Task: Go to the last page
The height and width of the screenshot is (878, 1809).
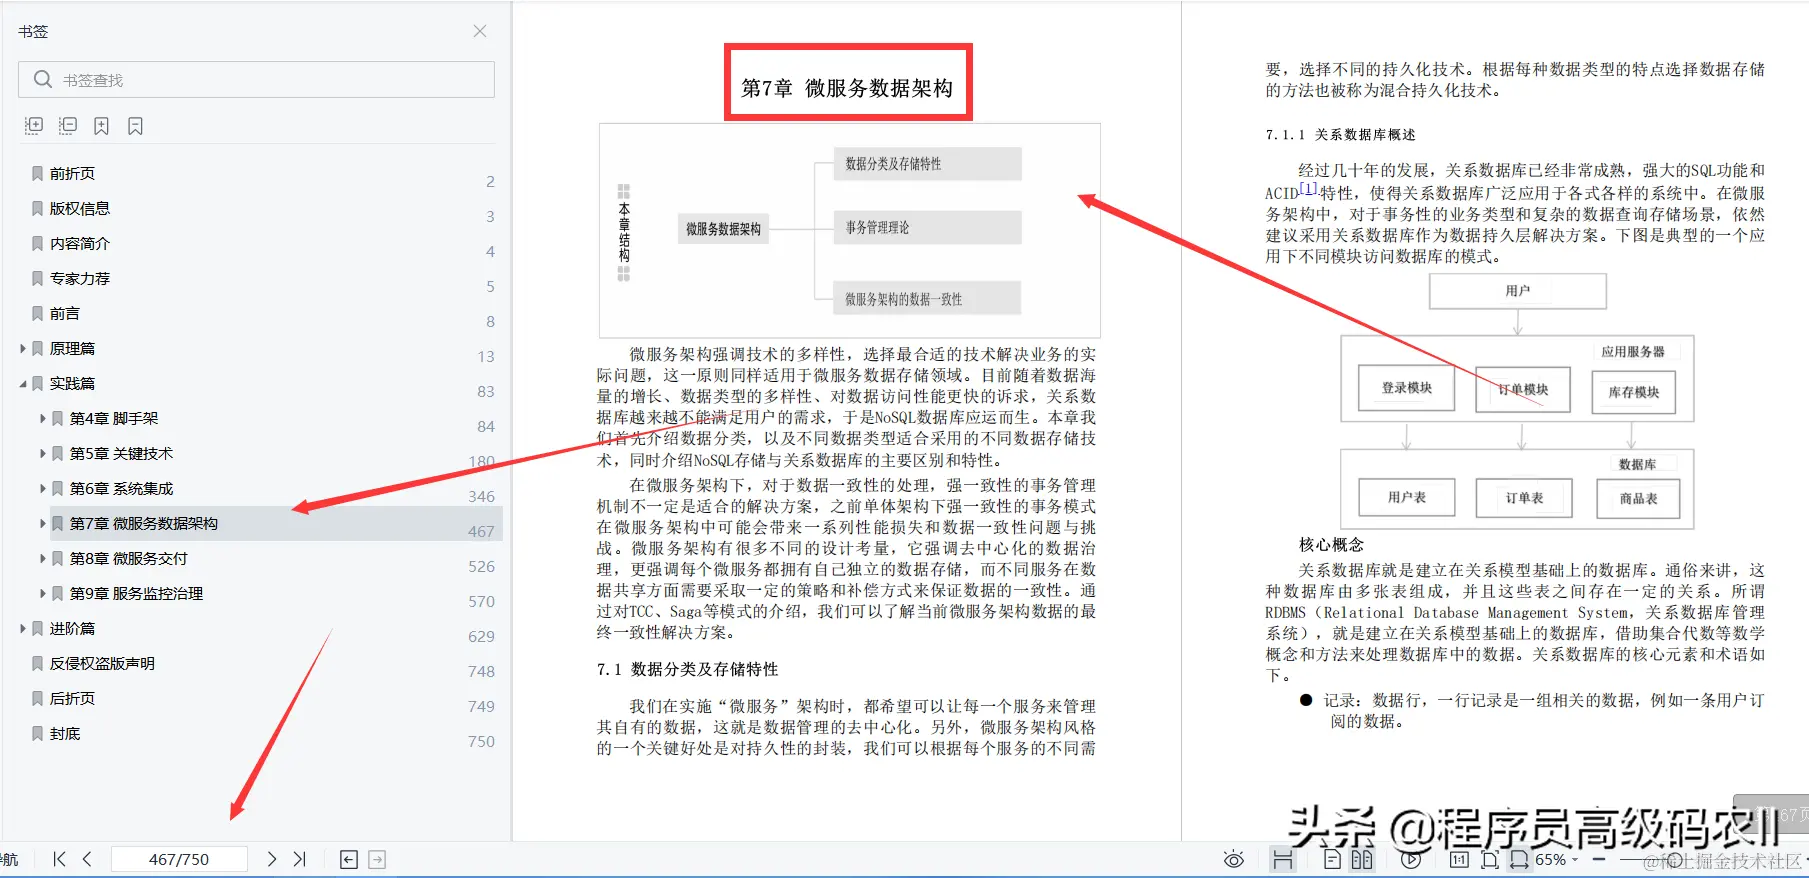Action: point(299,859)
